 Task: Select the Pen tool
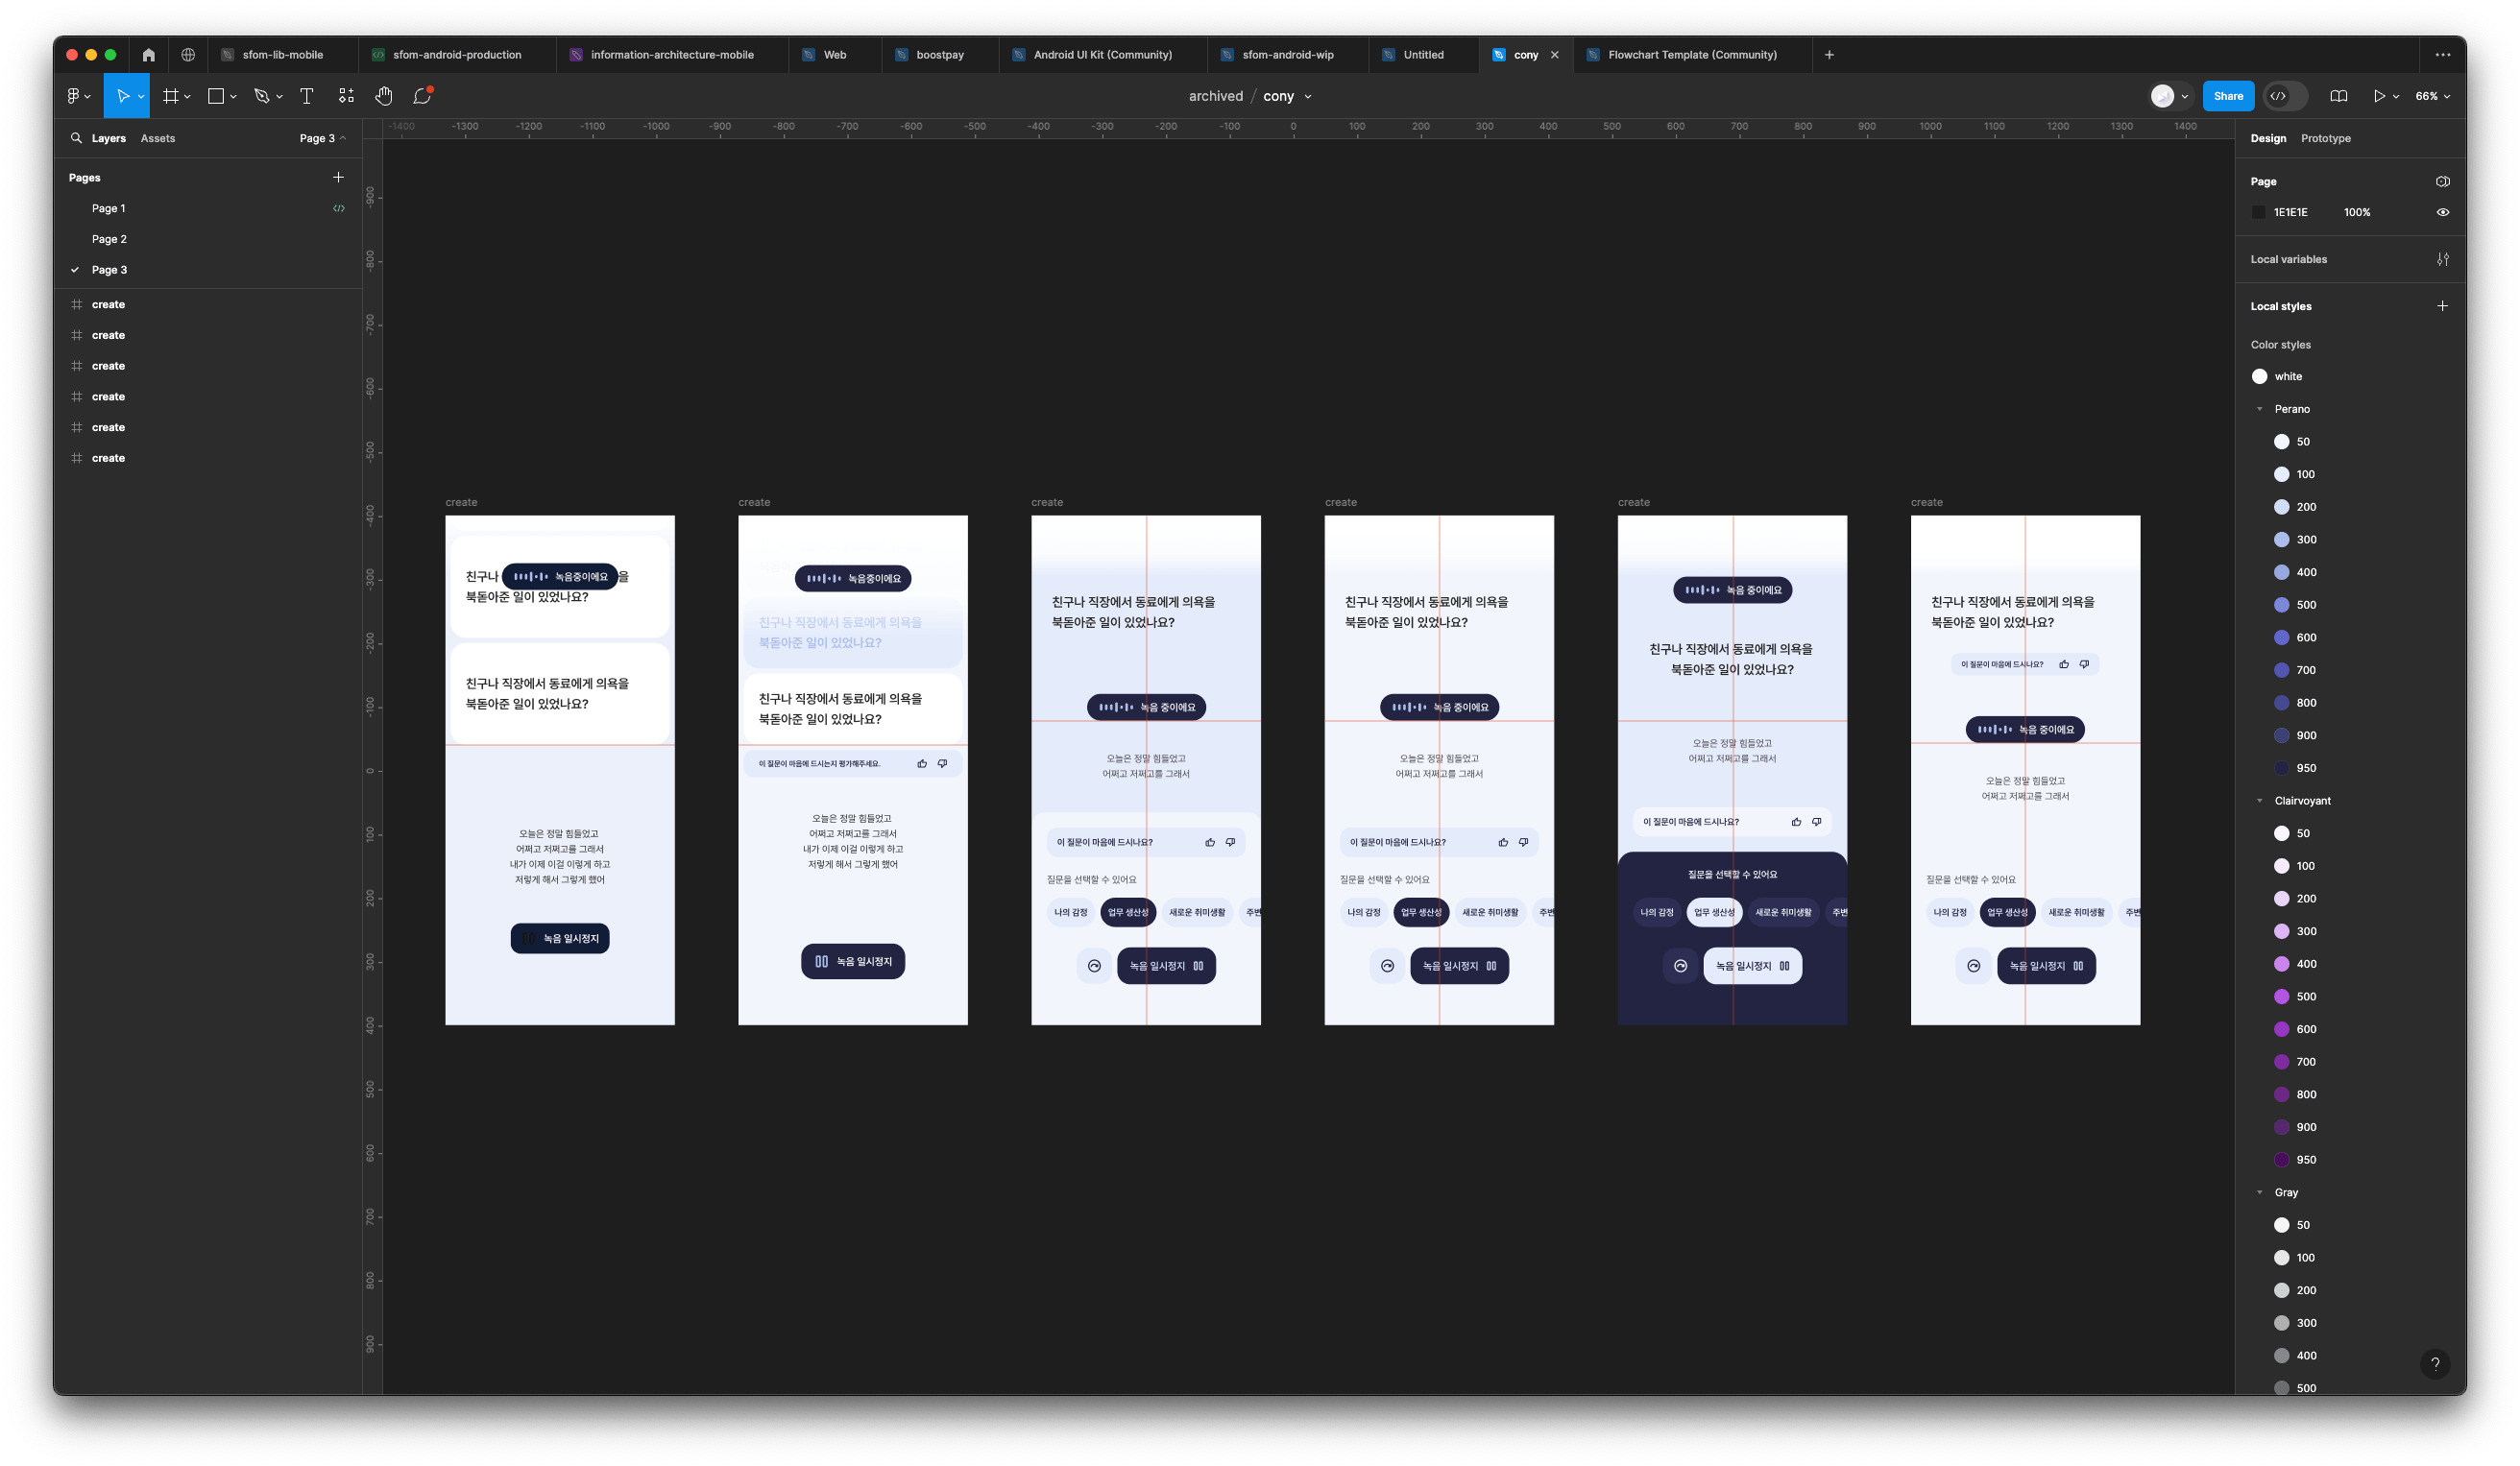click(x=262, y=96)
